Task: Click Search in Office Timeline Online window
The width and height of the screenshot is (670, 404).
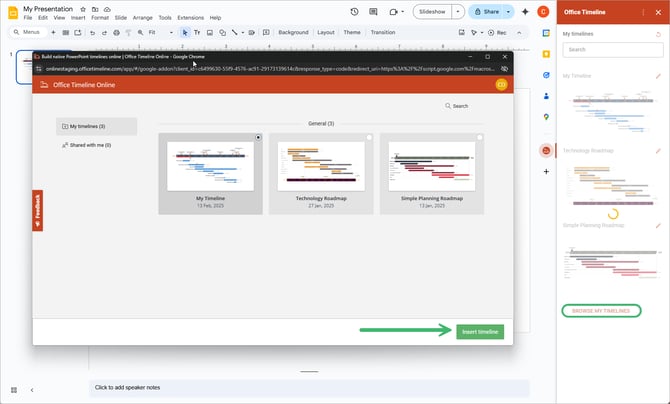Action: coord(456,106)
